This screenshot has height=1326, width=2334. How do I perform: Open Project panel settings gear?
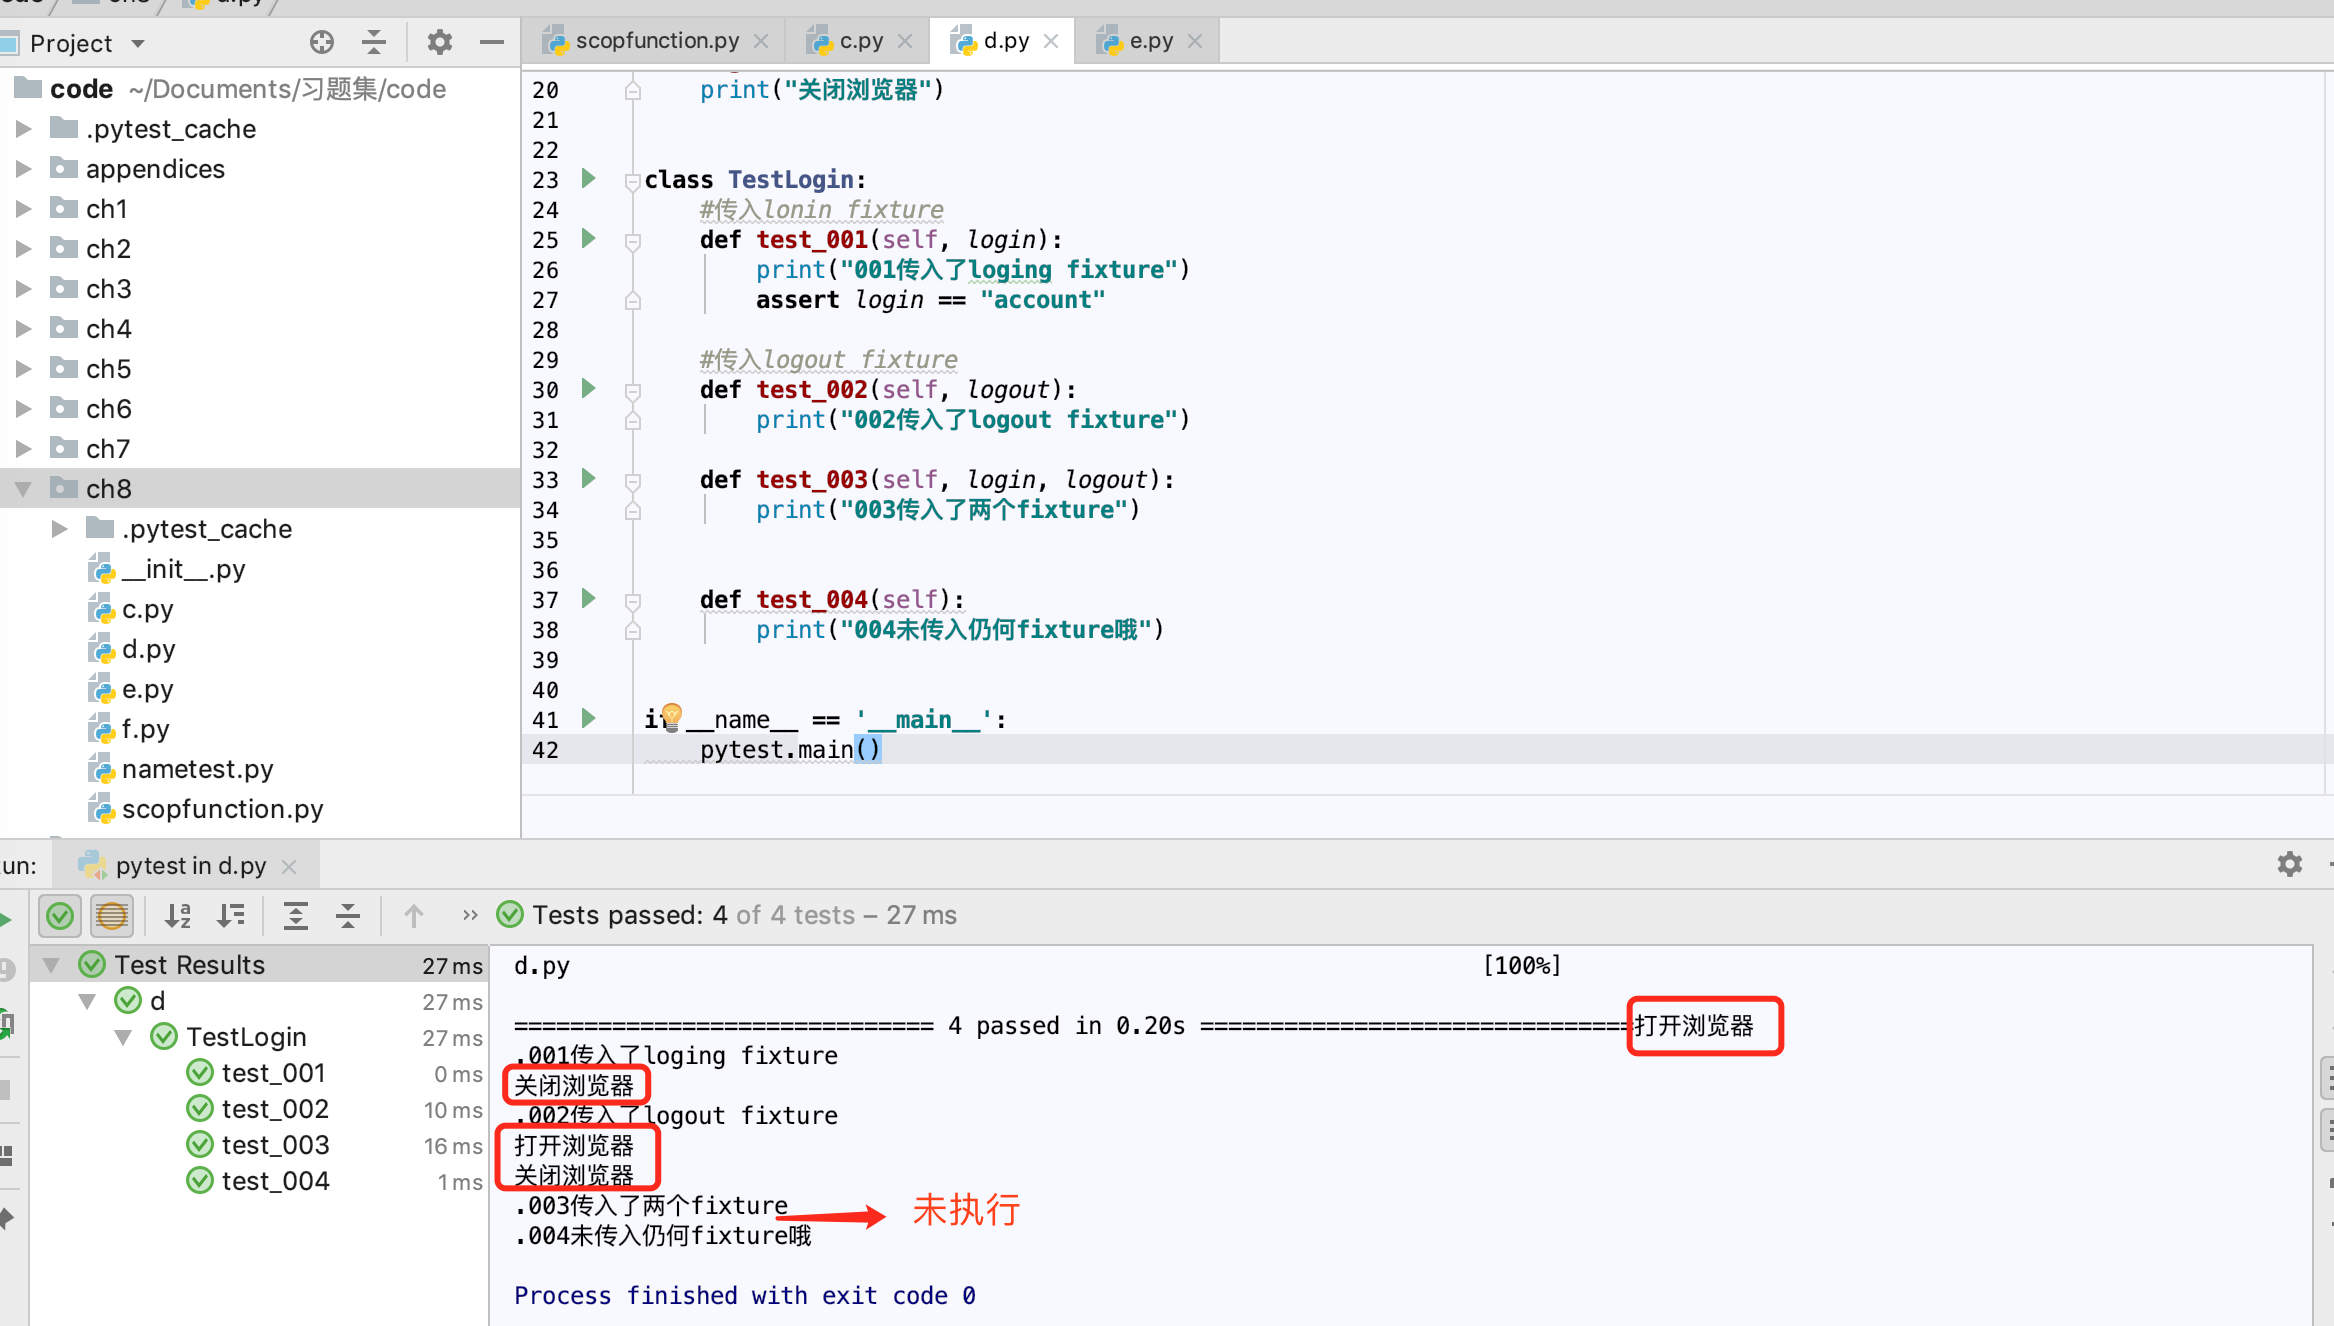439,42
